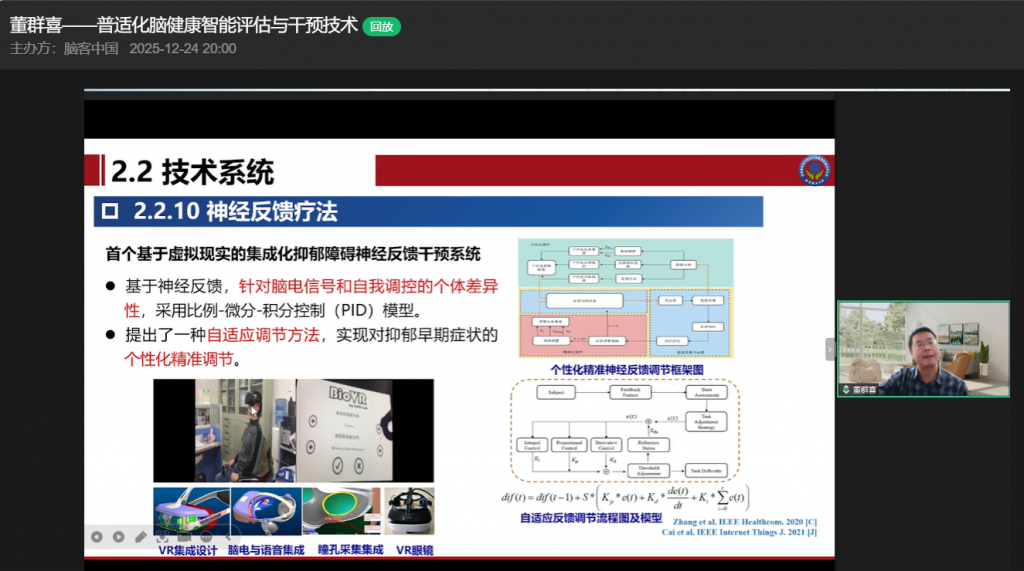Click the 个性化精准神经反馈调节框架图 diagram

[x=625, y=298]
